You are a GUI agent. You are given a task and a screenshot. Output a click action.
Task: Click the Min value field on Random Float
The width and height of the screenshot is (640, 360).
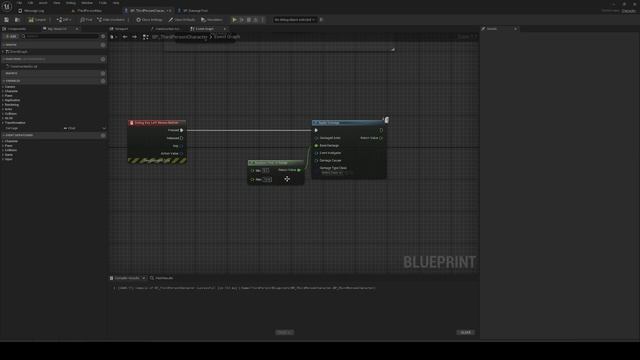(x=266, y=170)
